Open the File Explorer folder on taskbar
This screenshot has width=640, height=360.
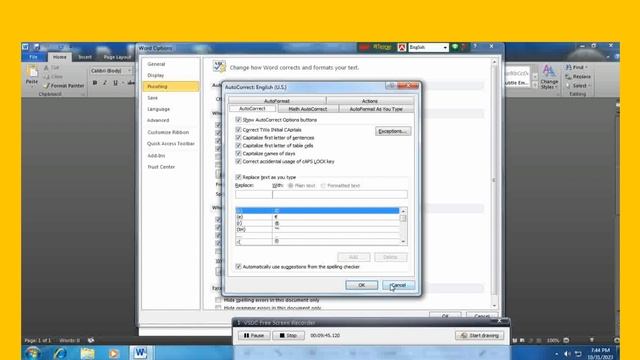click(87, 353)
